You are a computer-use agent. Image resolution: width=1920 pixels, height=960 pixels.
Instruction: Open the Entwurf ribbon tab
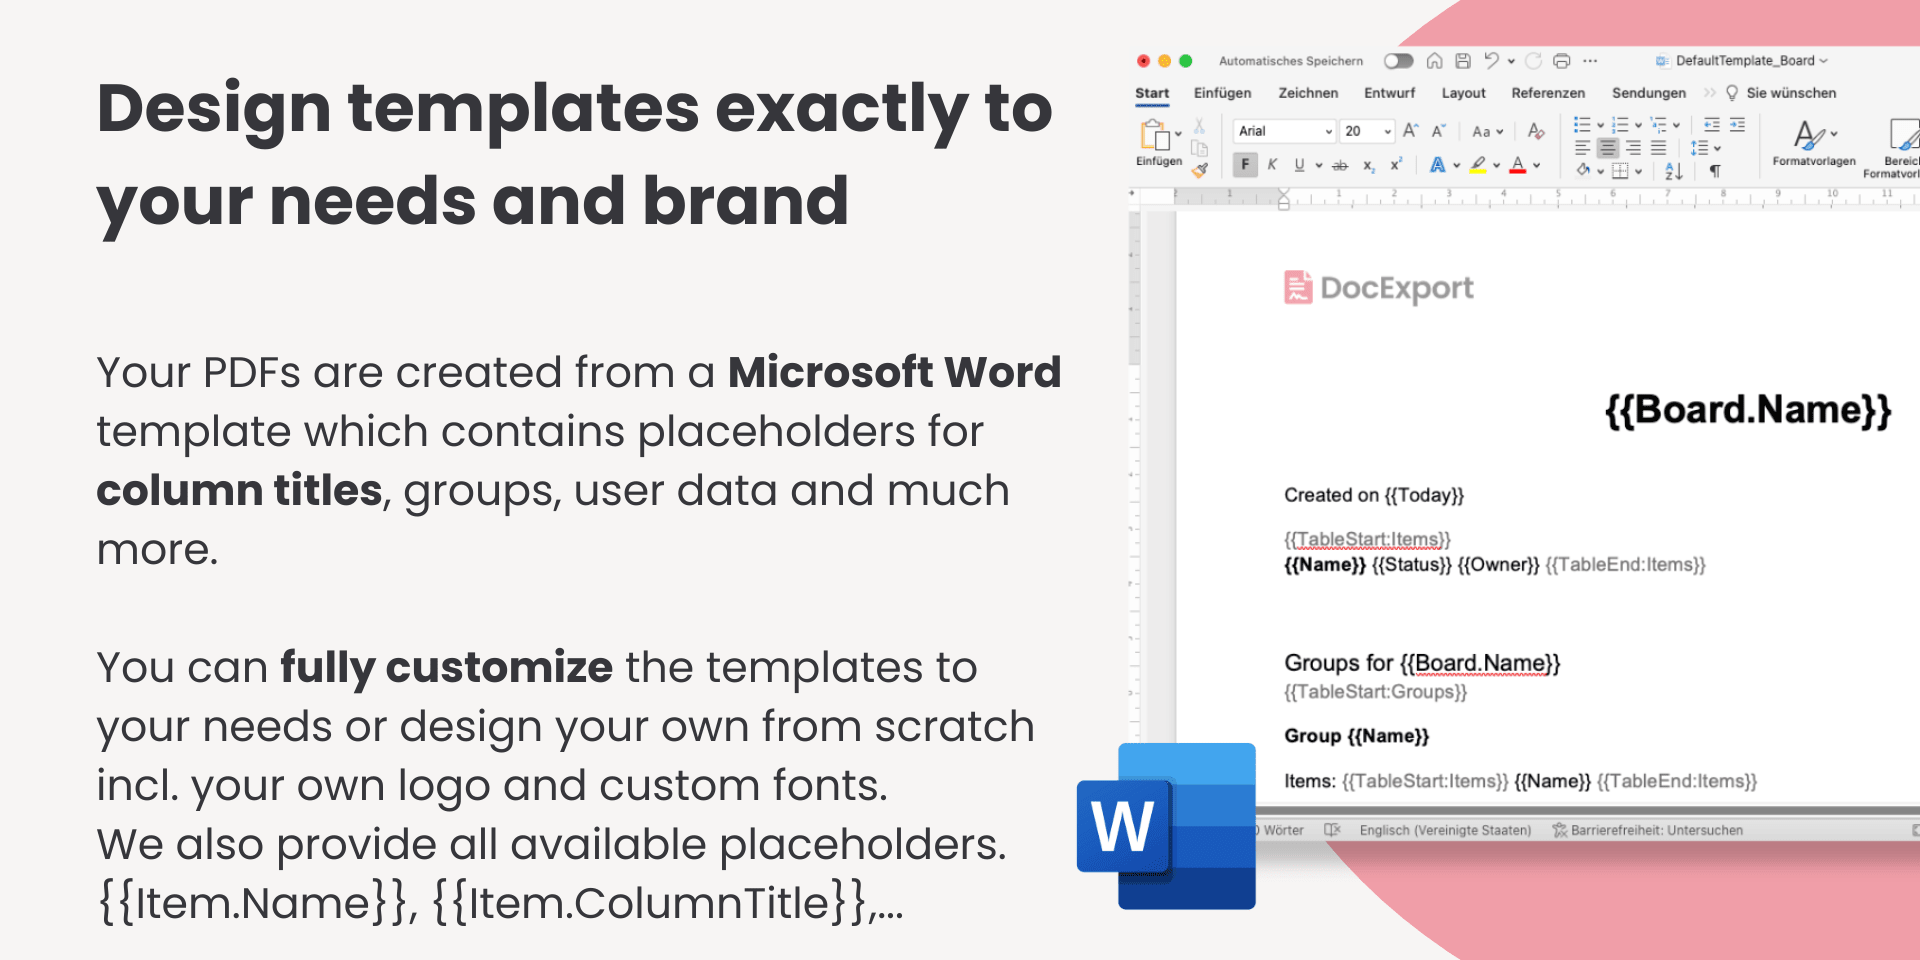tap(1390, 93)
